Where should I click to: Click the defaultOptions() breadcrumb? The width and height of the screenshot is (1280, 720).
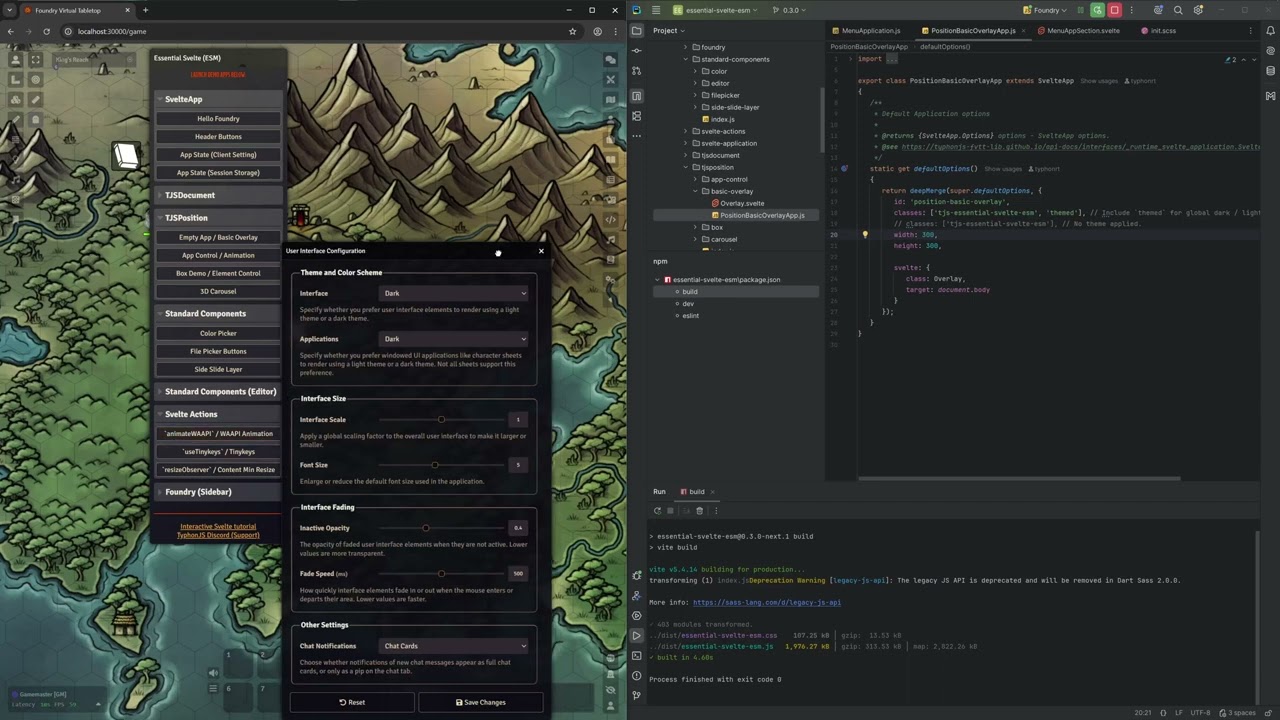point(944,46)
